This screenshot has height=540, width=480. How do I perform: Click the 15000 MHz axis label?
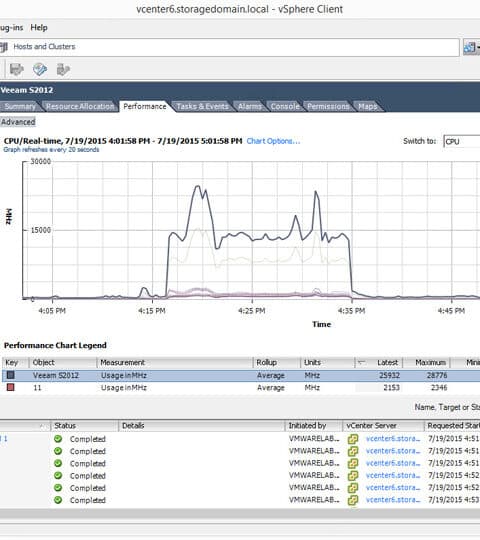pyautogui.click(x=41, y=230)
